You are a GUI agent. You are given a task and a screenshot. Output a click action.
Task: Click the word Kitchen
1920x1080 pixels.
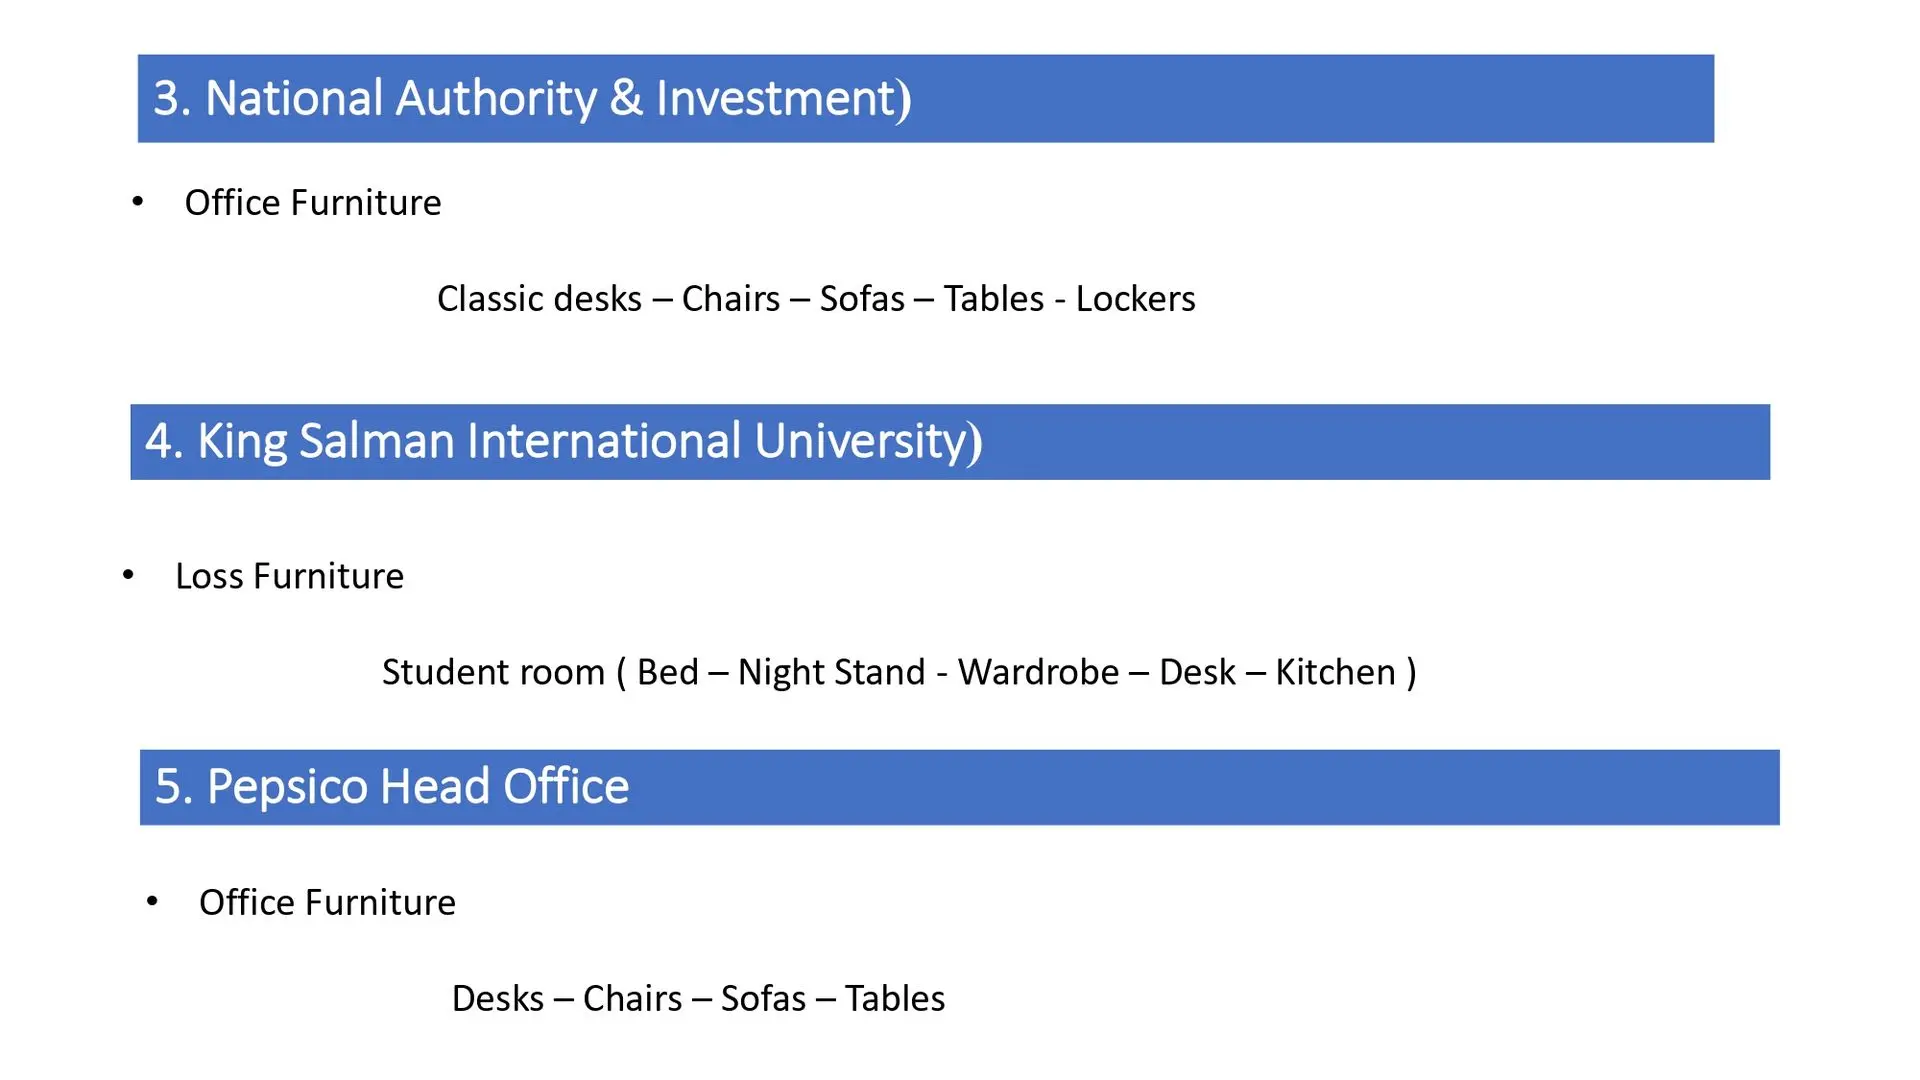pos(1335,673)
